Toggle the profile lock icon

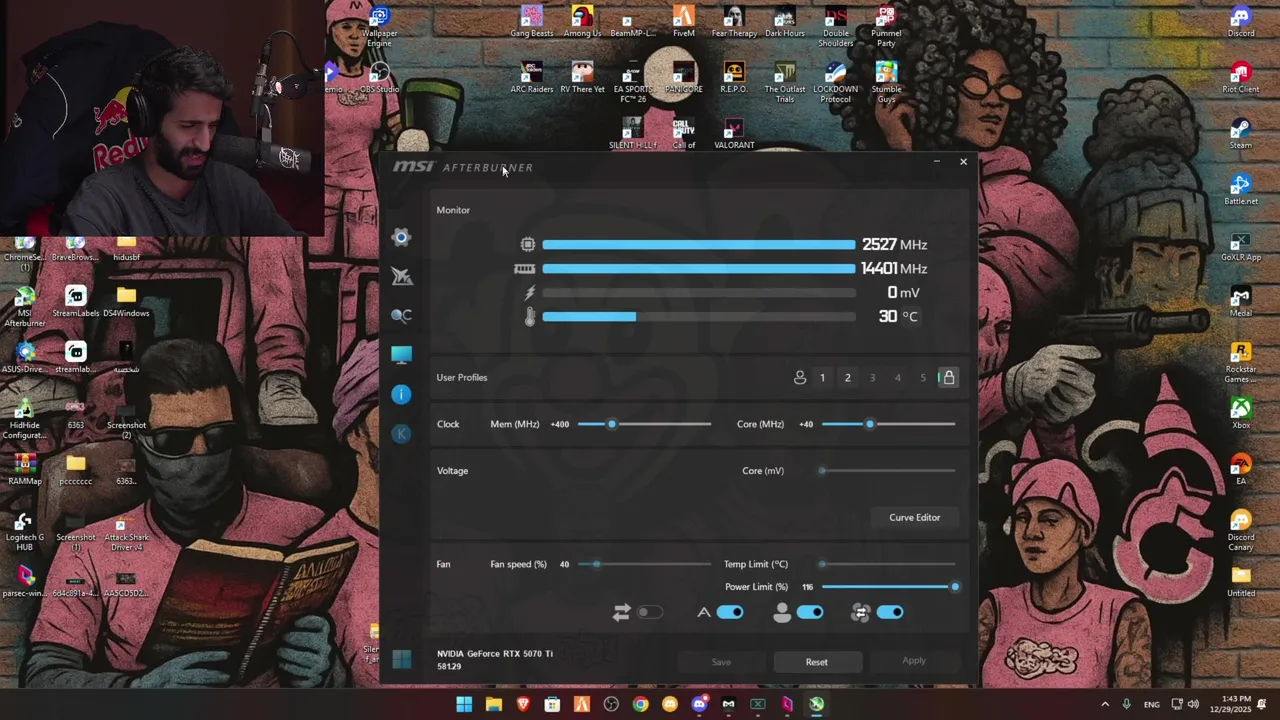pos(948,377)
